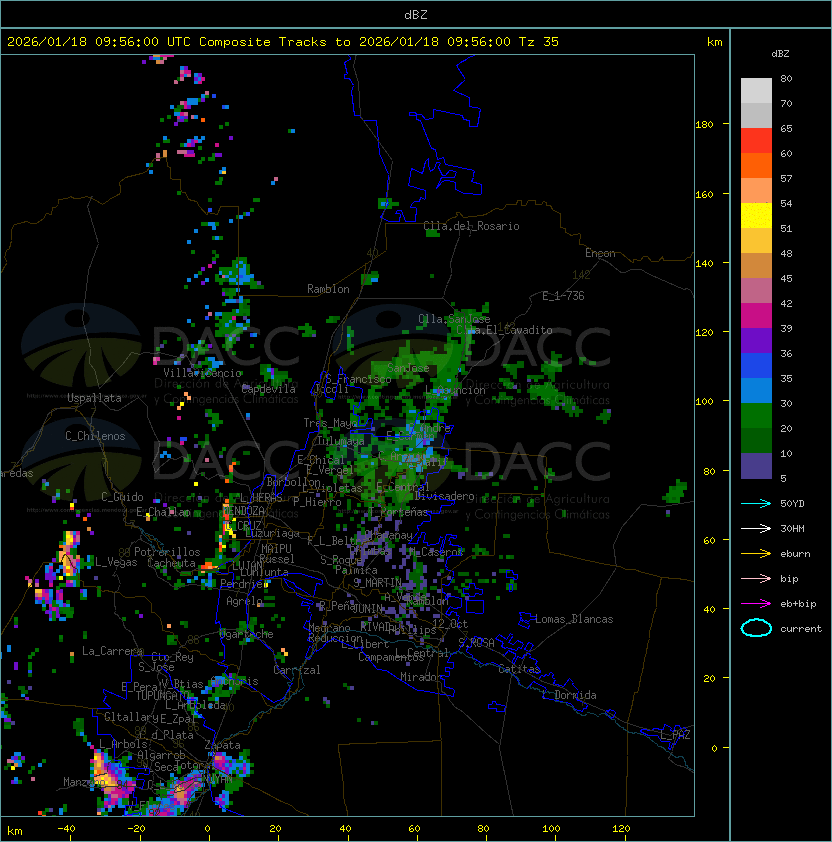The height and width of the screenshot is (842, 832).
Task: Pick the green 20–30 dBZ swatch
Action: (x=756, y=416)
